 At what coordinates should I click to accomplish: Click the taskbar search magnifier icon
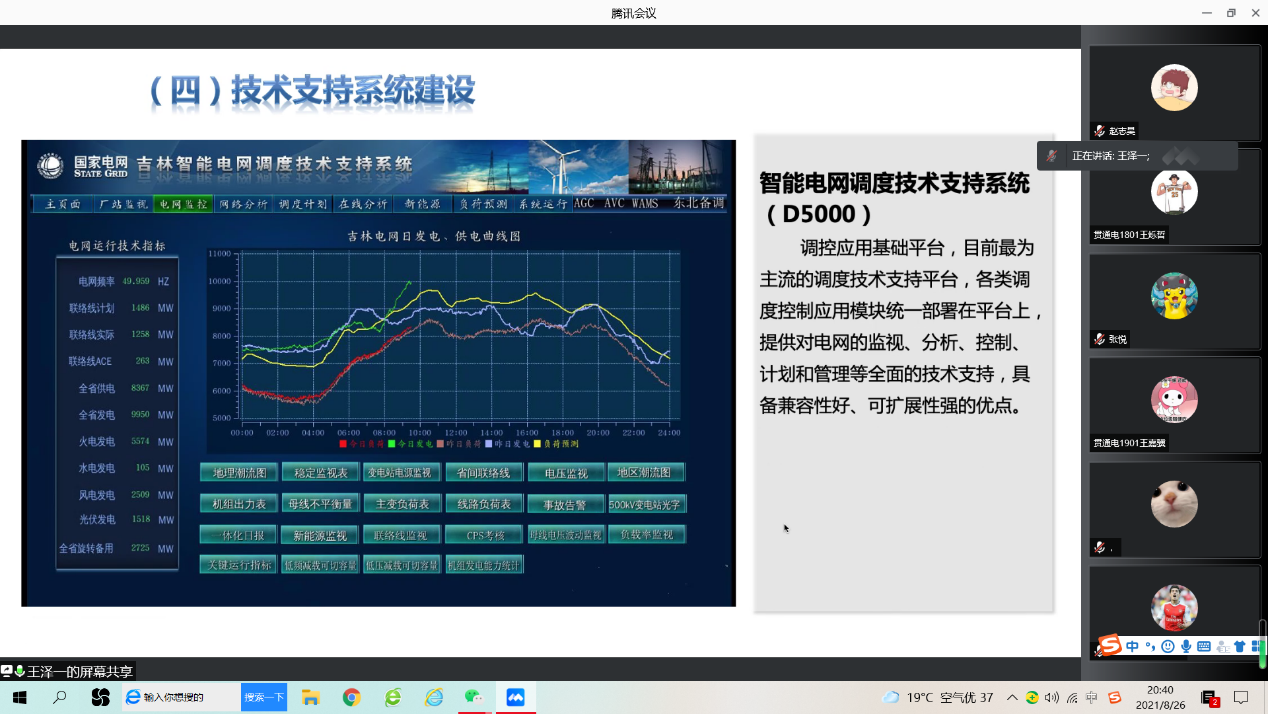pos(60,697)
